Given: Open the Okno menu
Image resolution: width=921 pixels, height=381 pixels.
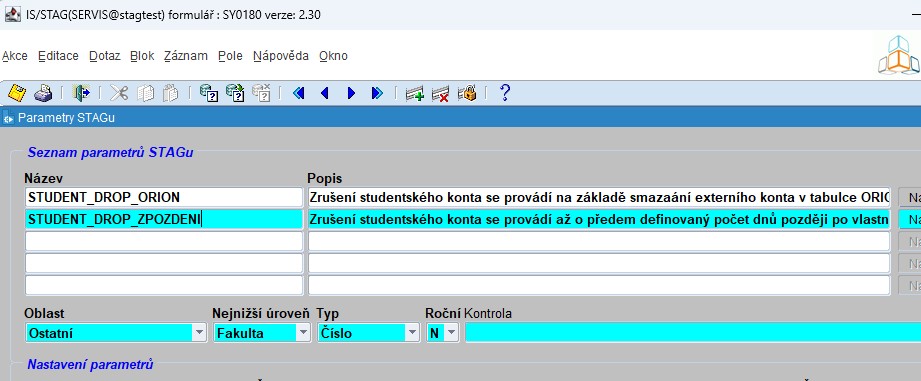Looking at the screenshot, I should coord(334,56).
